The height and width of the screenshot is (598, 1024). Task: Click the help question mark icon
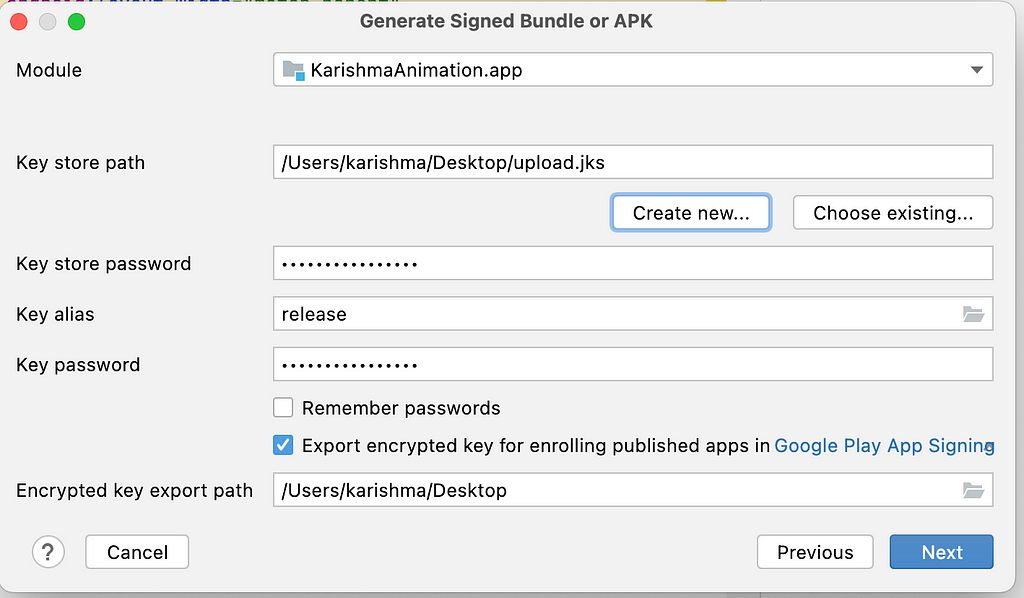48,552
